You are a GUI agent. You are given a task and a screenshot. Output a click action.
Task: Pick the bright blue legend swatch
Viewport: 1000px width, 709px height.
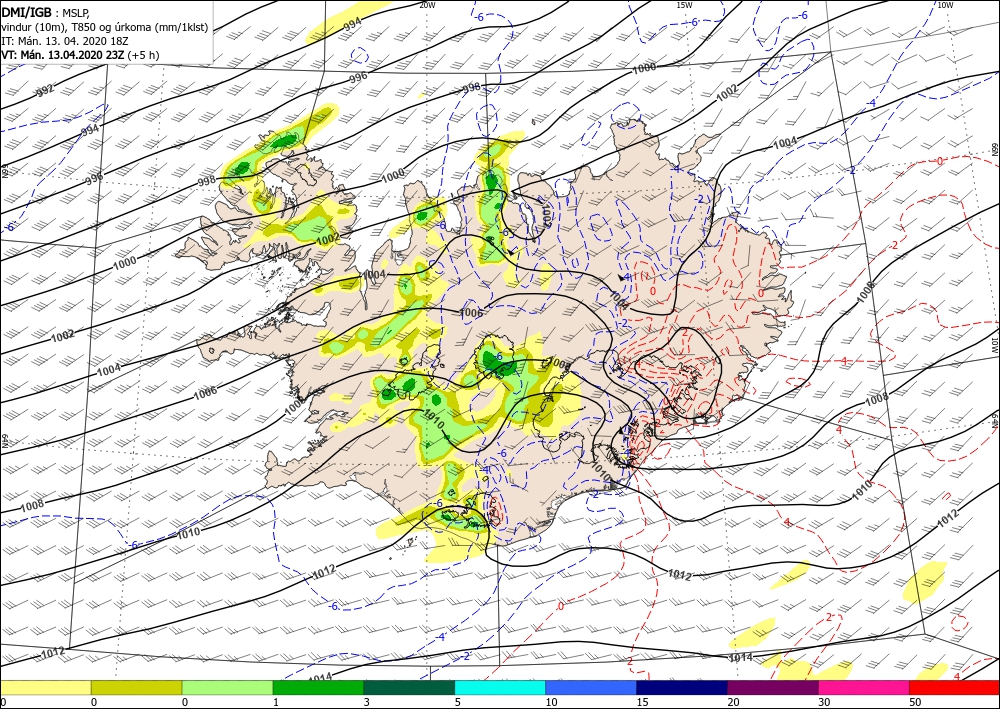point(591,687)
